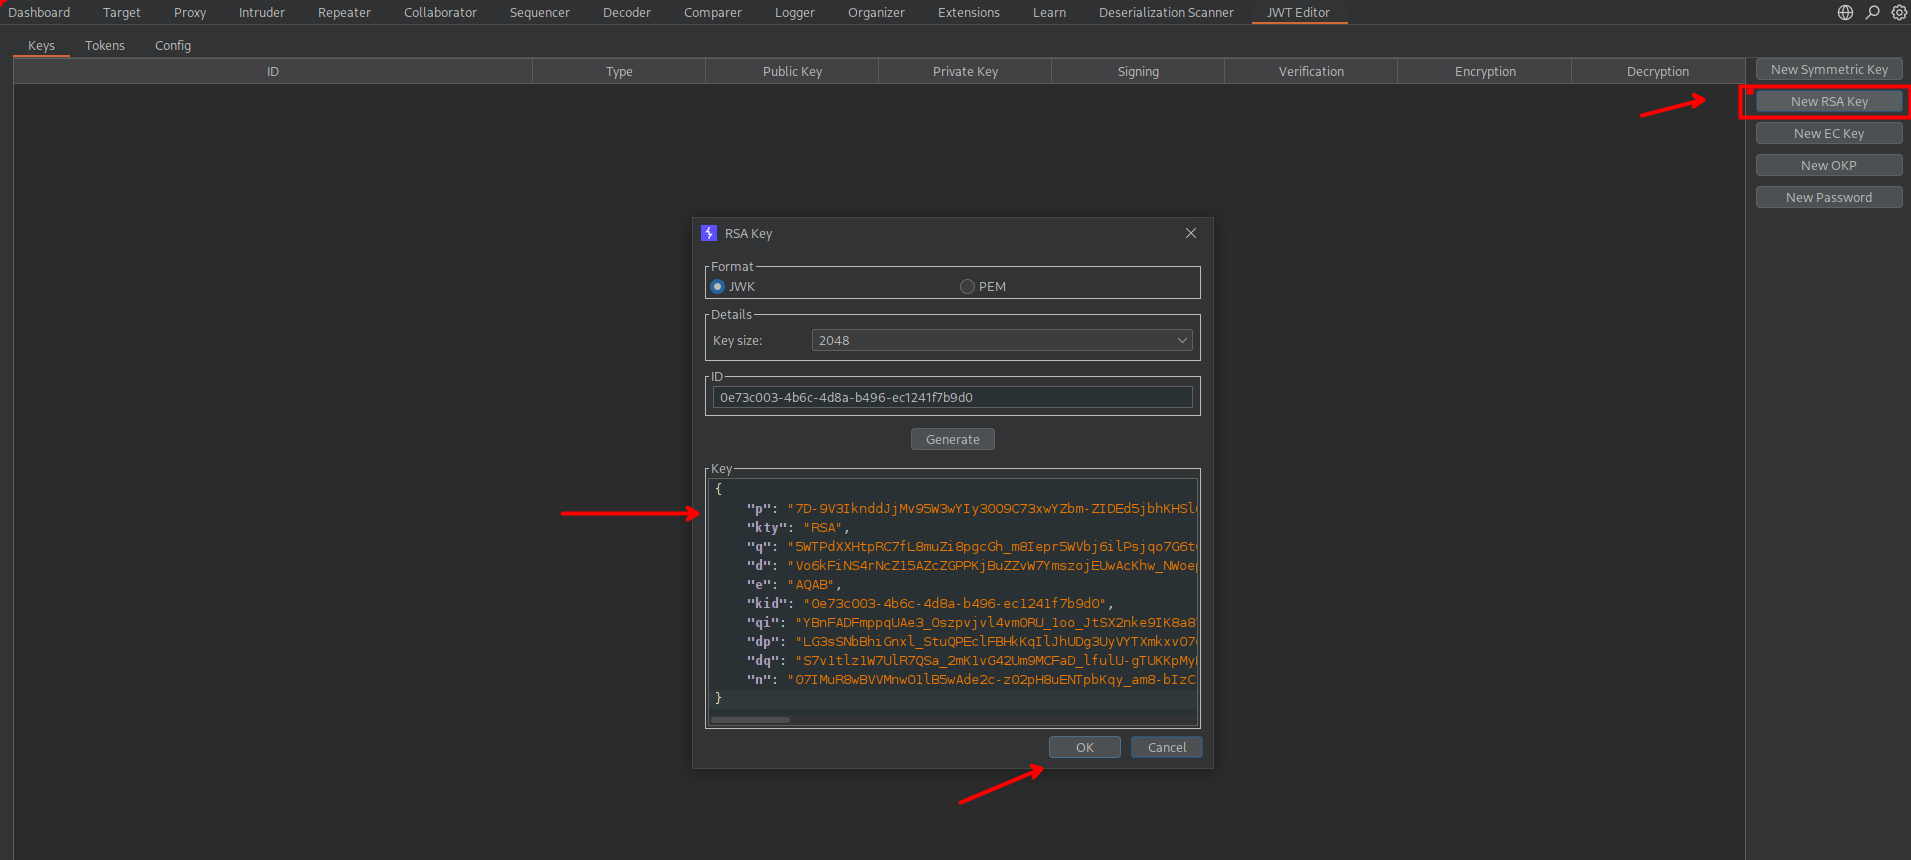Screen dimensions: 1911x860
Task: Click the New EC Key button
Action: click(x=1828, y=134)
